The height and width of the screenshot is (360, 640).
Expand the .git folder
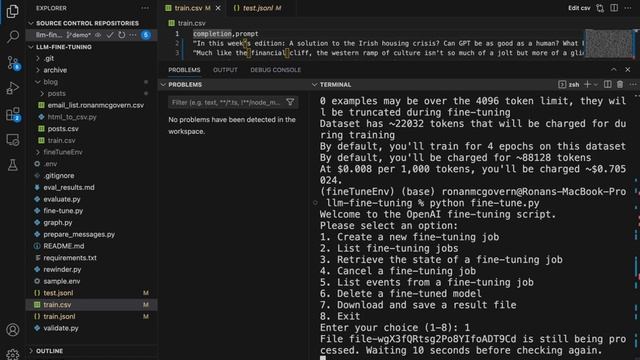pos(38,58)
